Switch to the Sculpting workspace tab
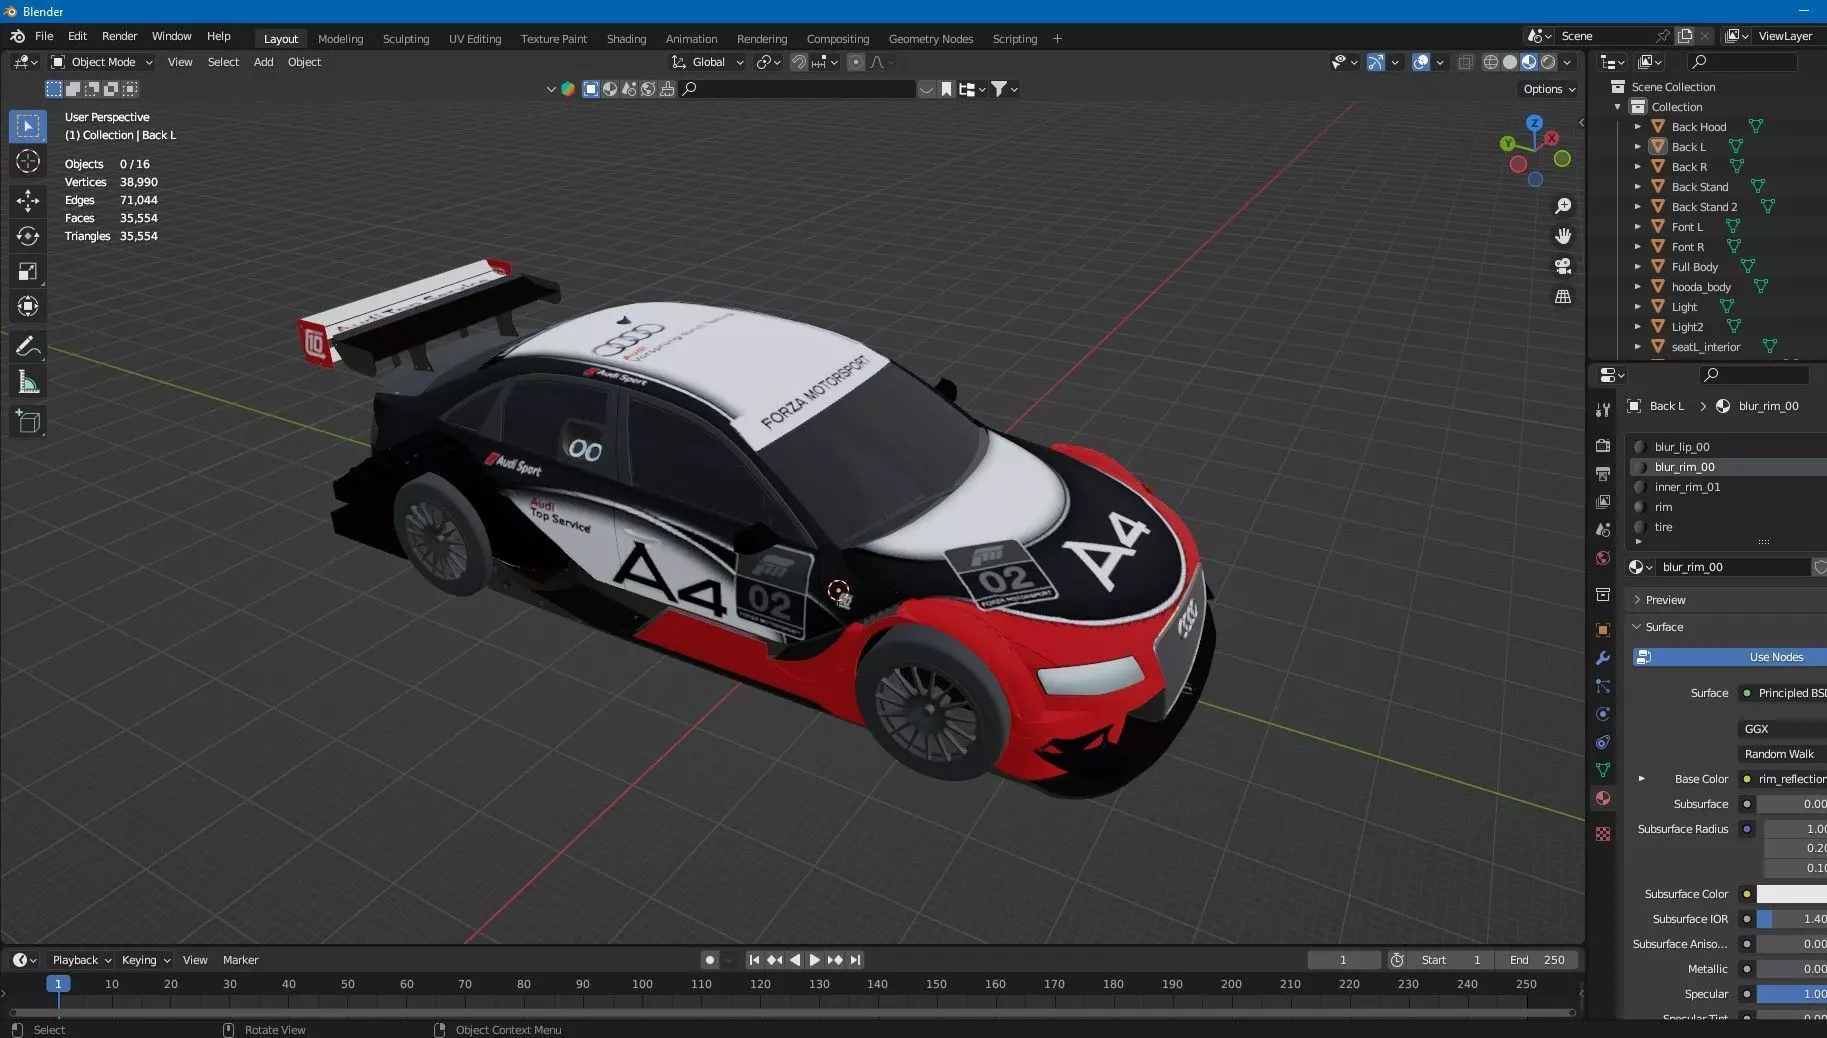The height and width of the screenshot is (1038, 1827). [405, 39]
